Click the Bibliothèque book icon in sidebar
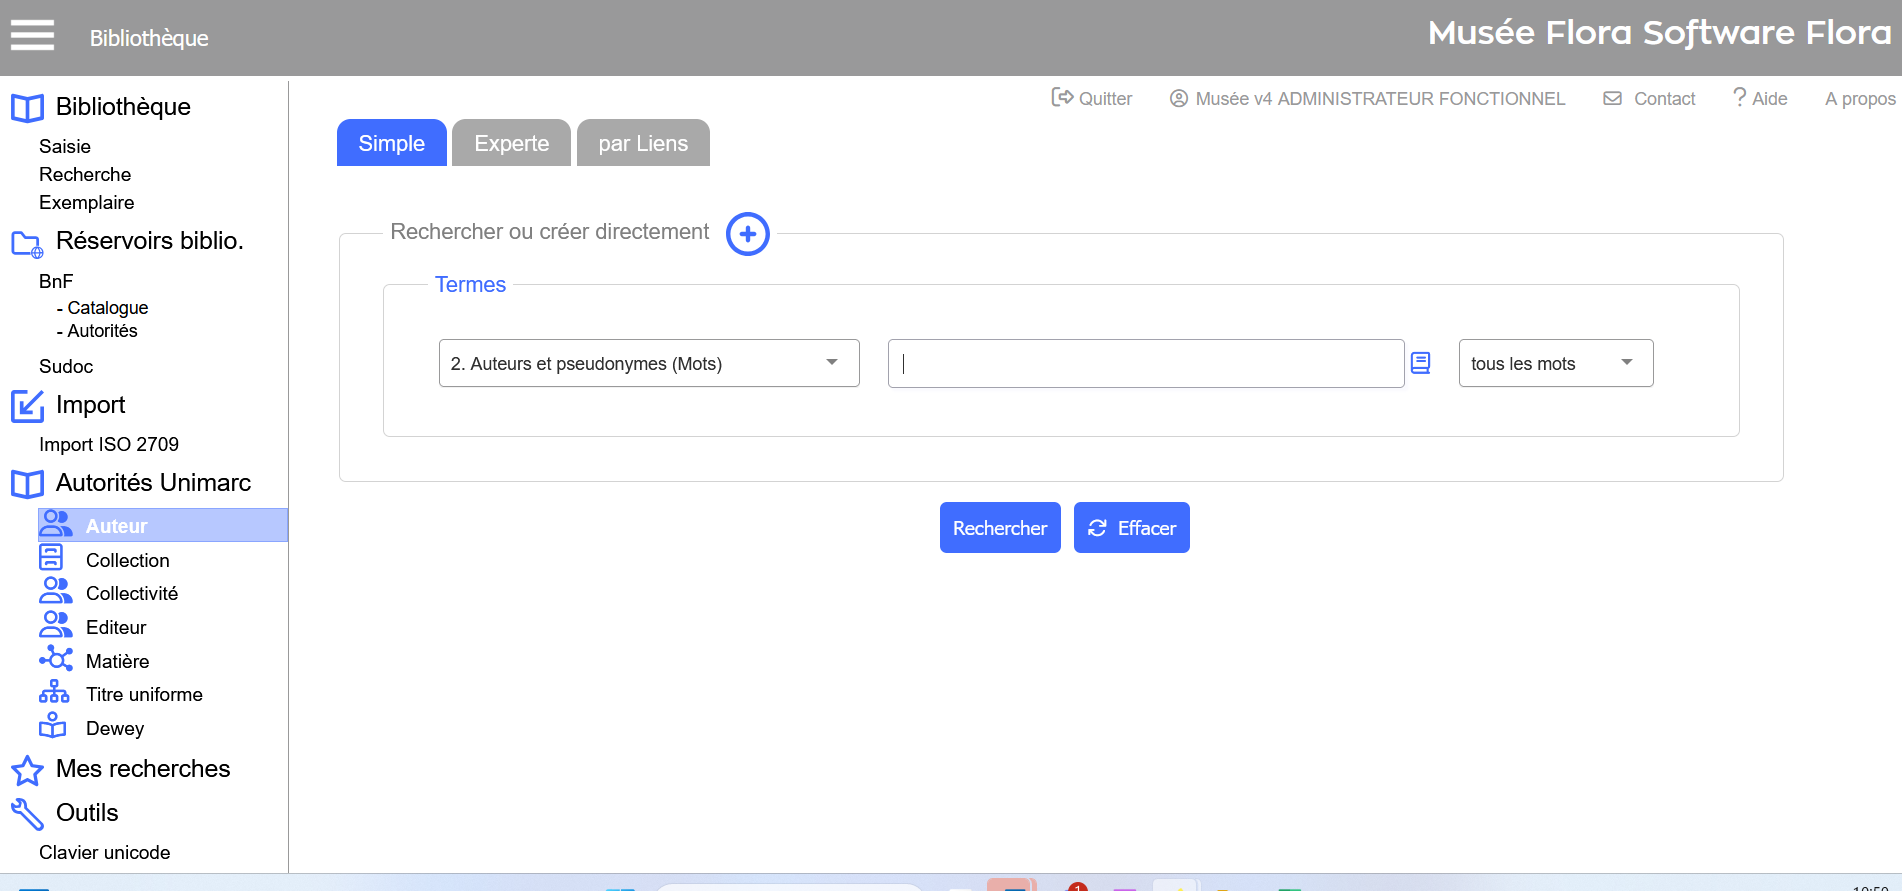Image resolution: width=1902 pixels, height=891 pixels. [27, 108]
